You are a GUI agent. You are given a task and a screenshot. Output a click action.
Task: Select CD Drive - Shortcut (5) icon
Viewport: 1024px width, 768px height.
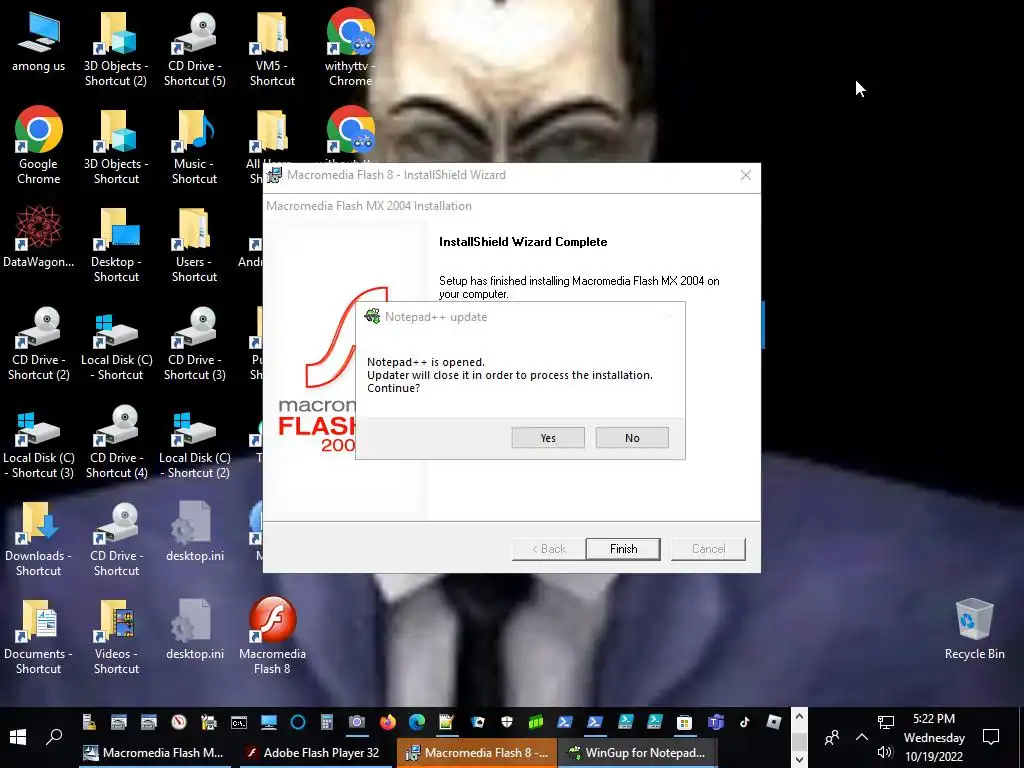click(x=194, y=49)
